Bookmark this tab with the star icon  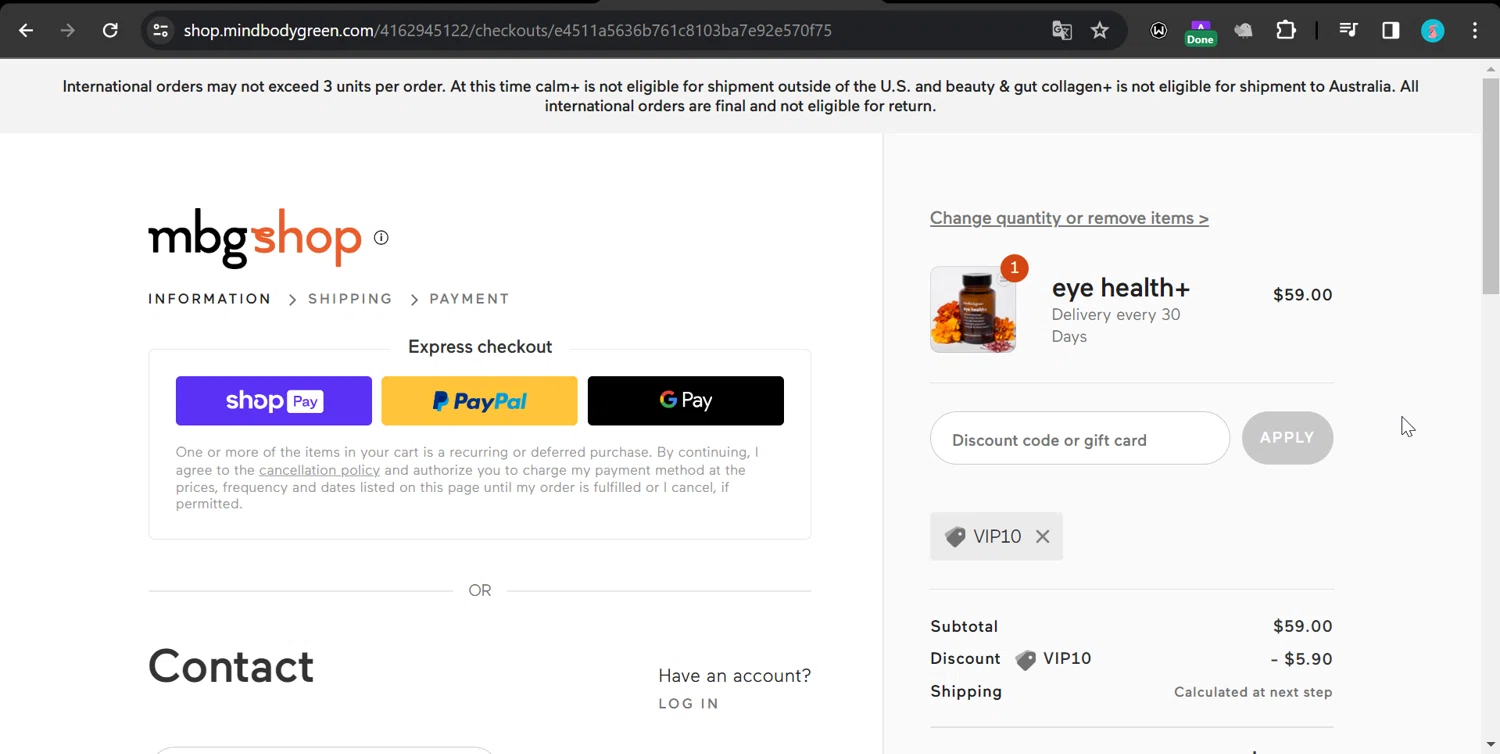pos(1100,30)
